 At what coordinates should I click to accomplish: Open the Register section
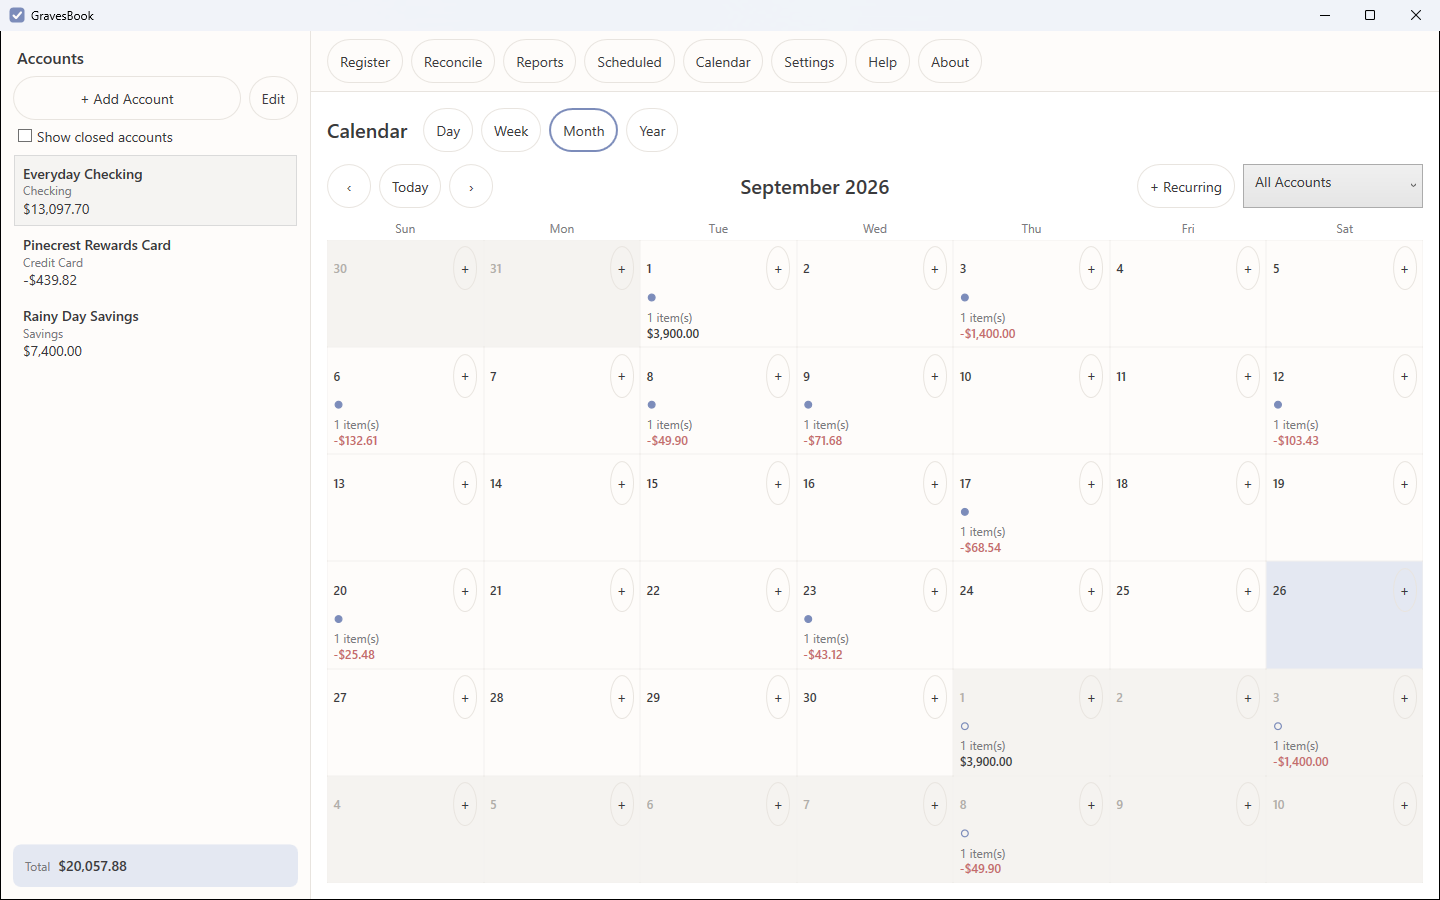365,62
